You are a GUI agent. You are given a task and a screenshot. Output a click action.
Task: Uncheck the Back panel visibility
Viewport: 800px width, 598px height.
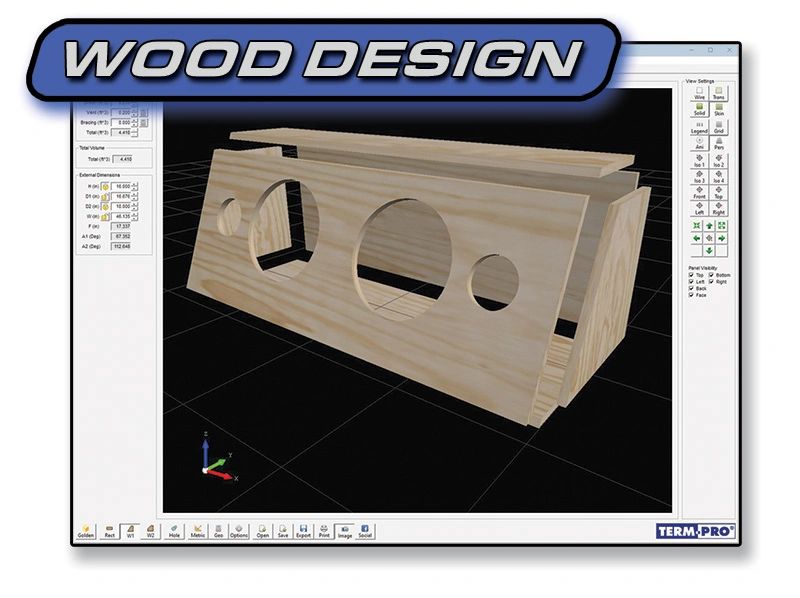coord(691,288)
